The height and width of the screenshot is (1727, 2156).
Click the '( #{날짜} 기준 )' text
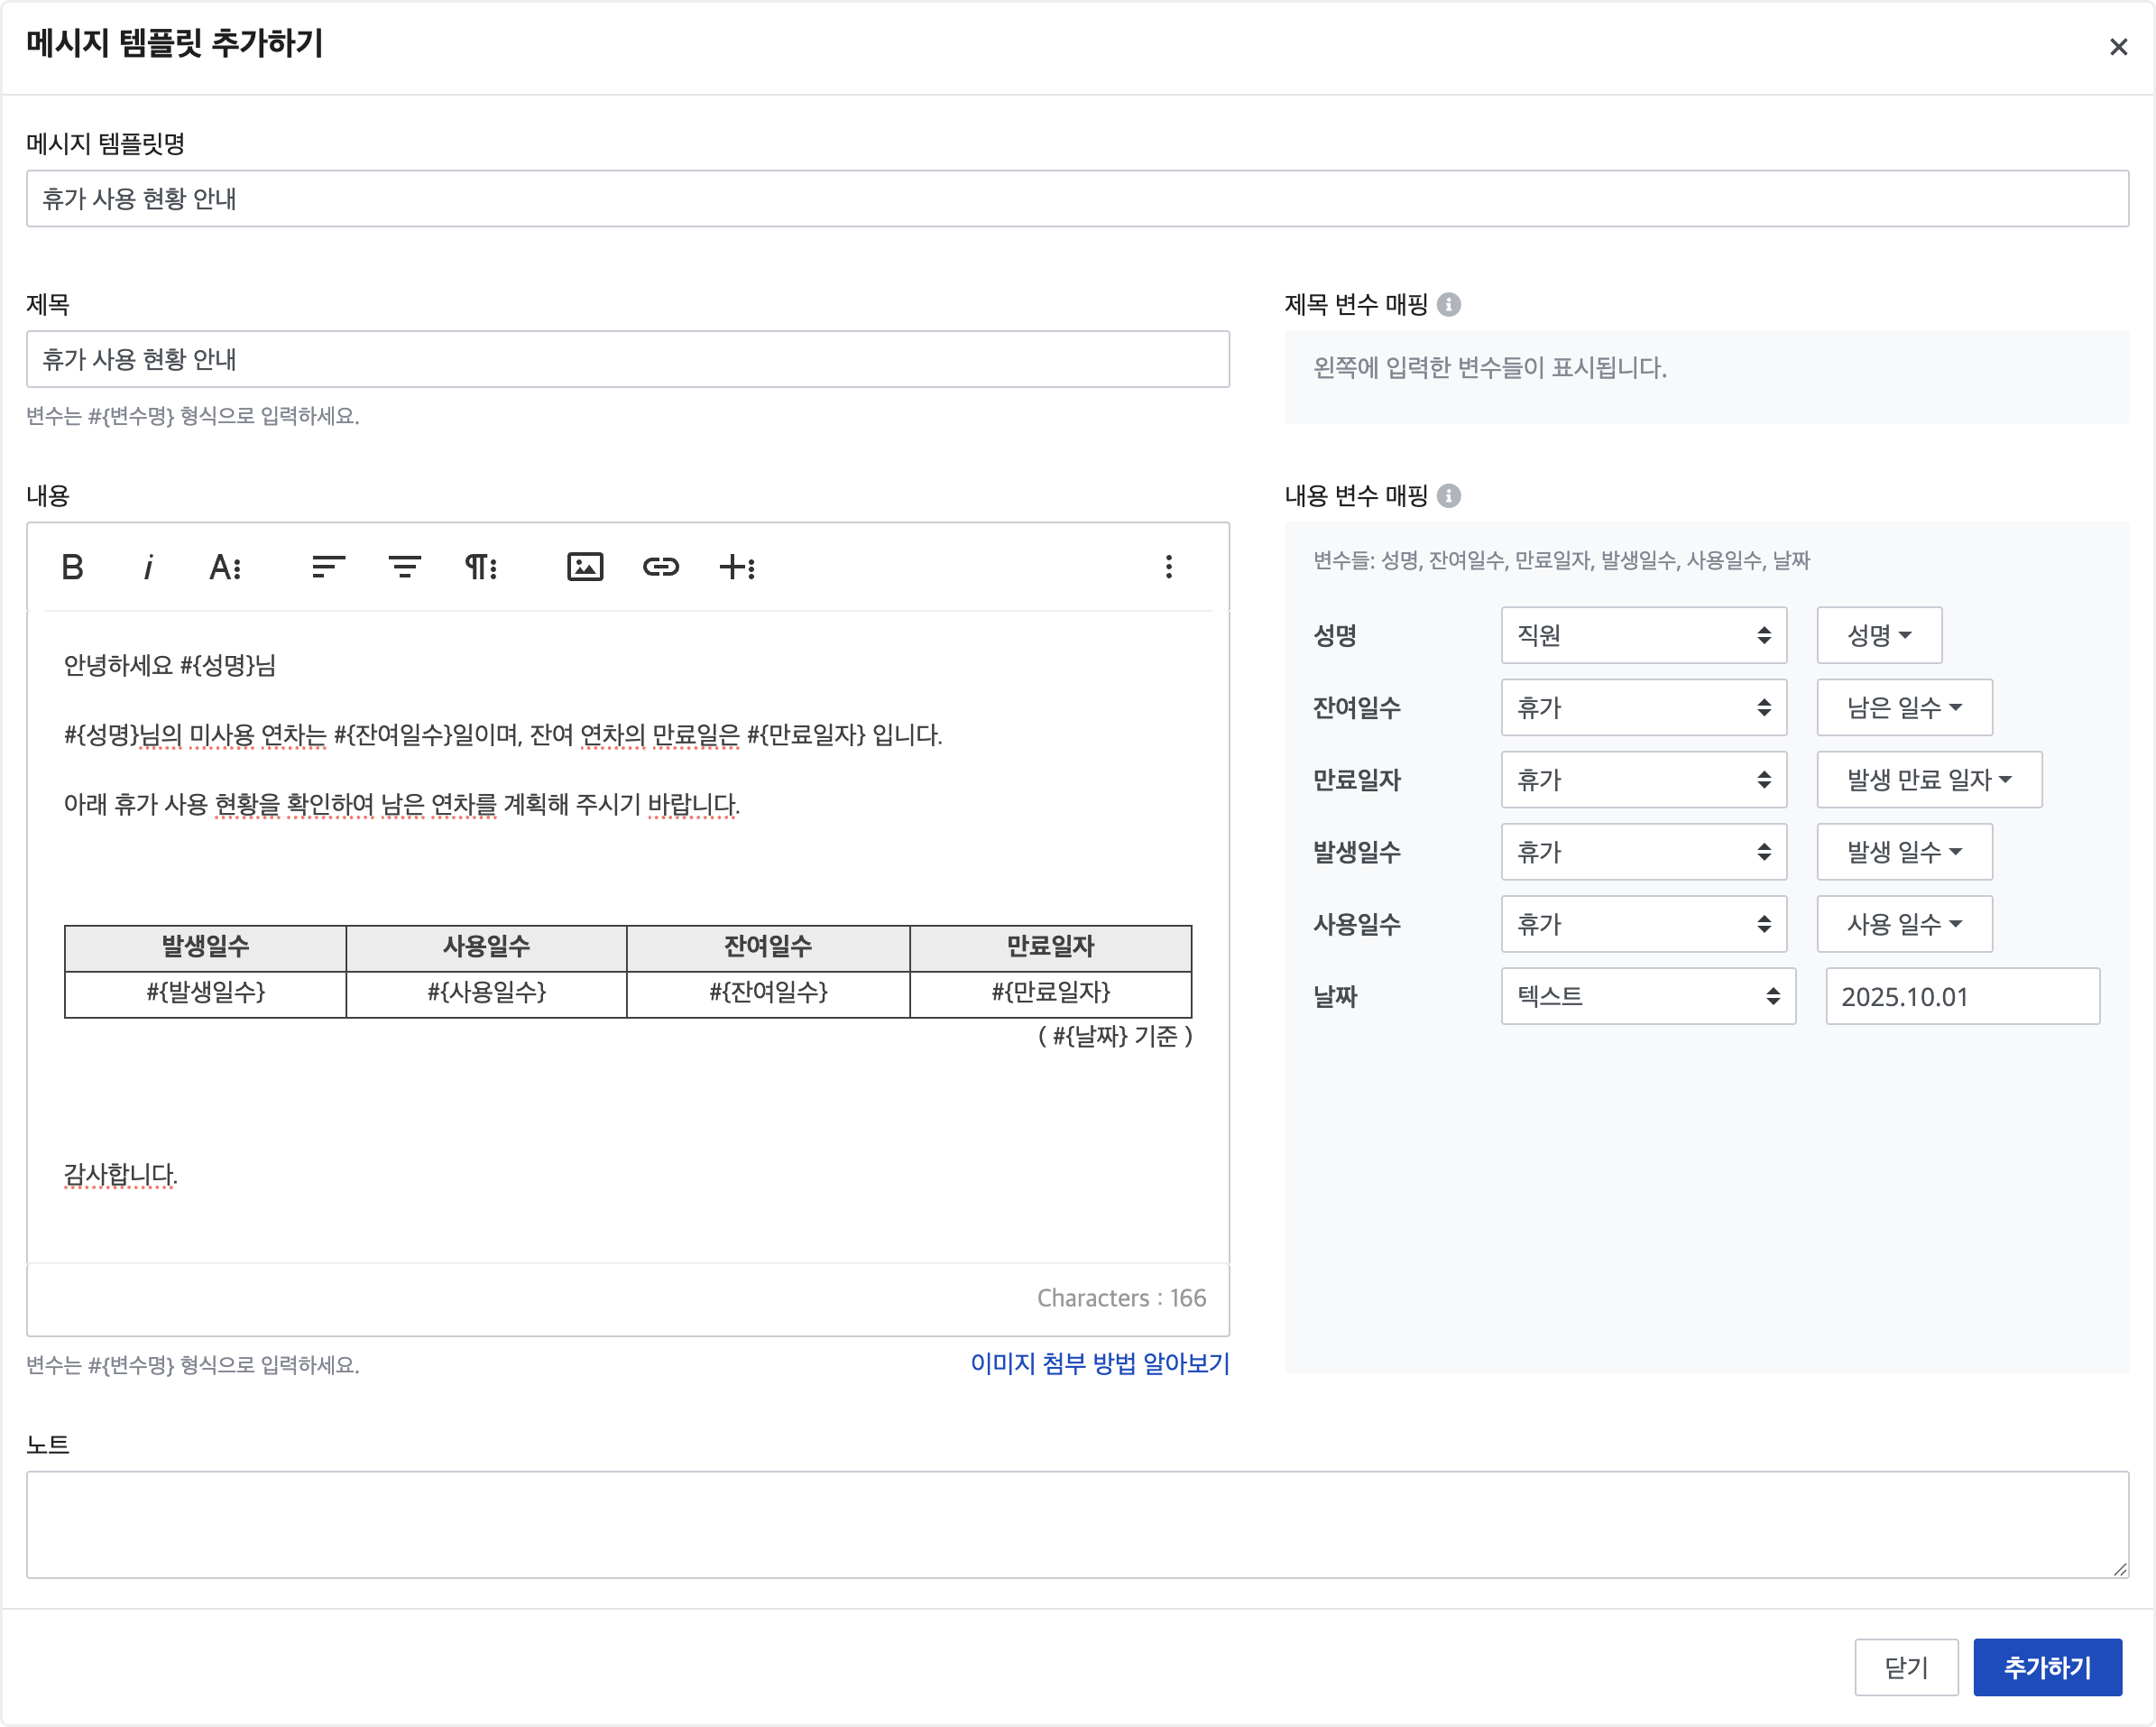pyautogui.click(x=1114, y=1036)
